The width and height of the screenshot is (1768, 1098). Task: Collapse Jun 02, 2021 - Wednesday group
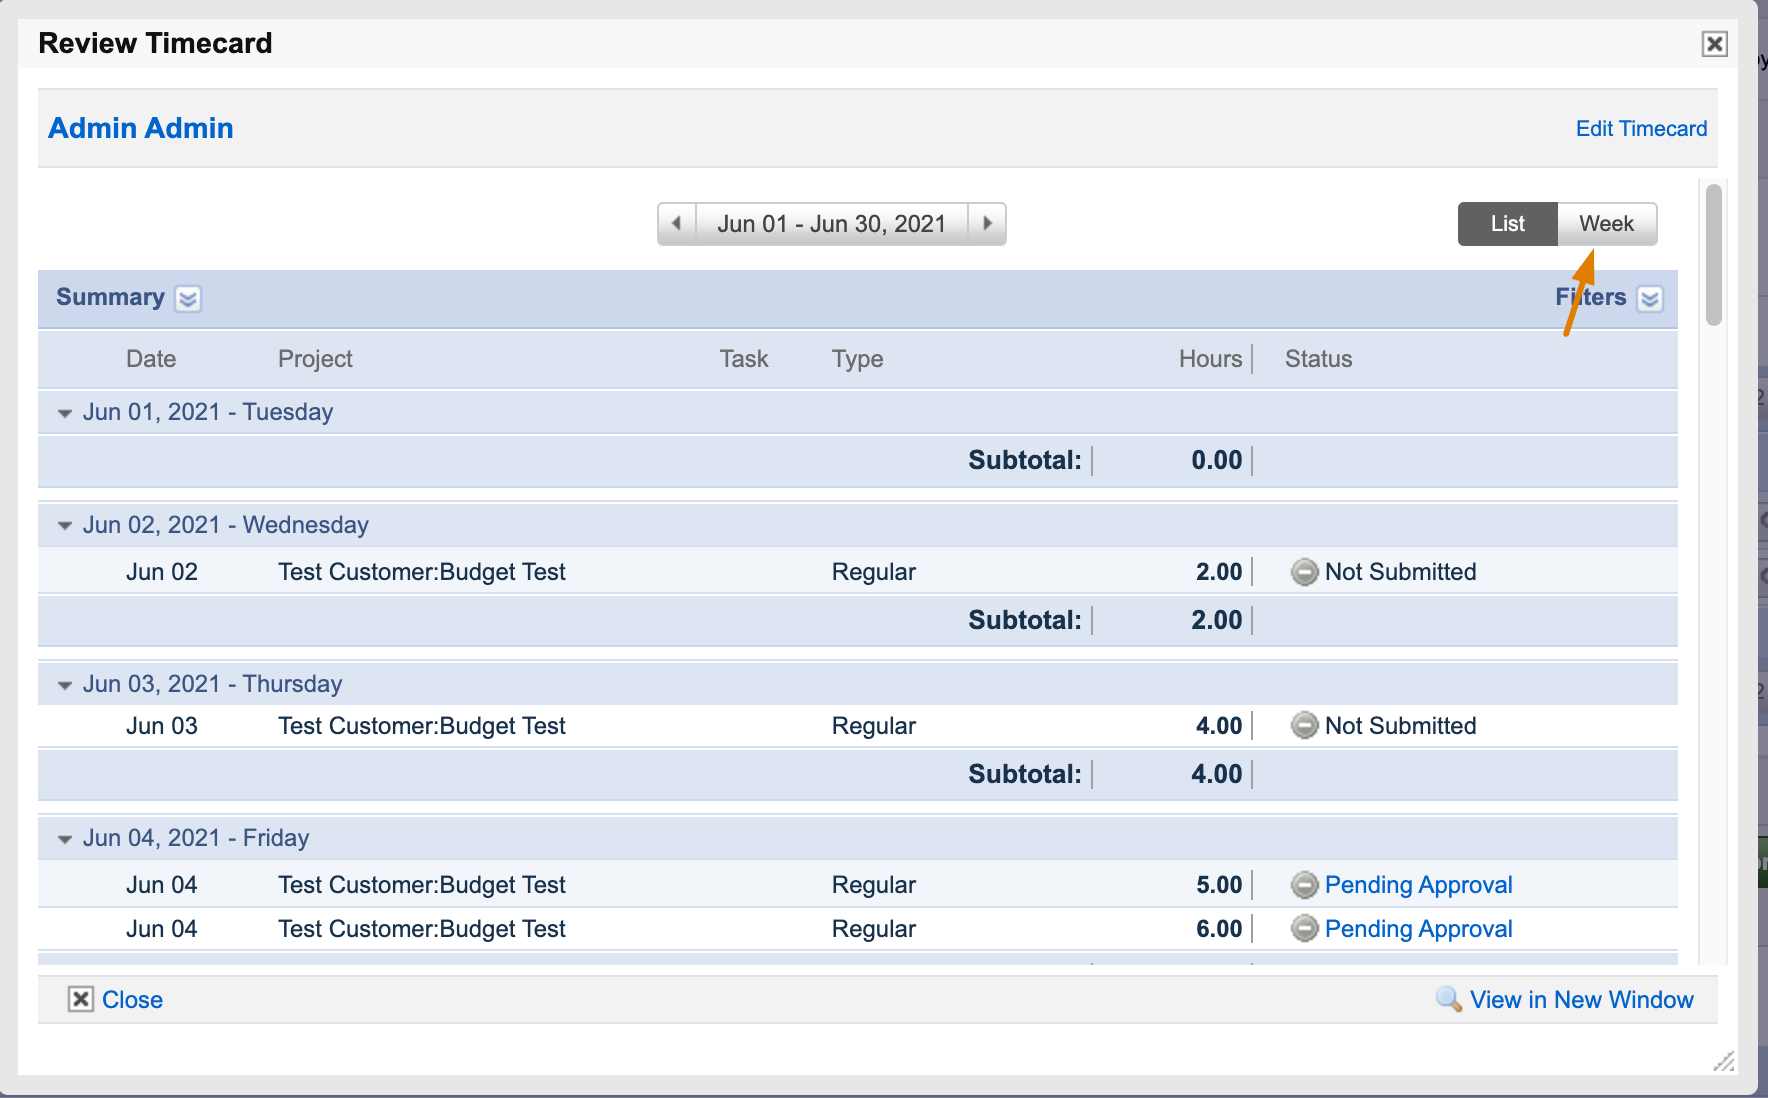65,526
